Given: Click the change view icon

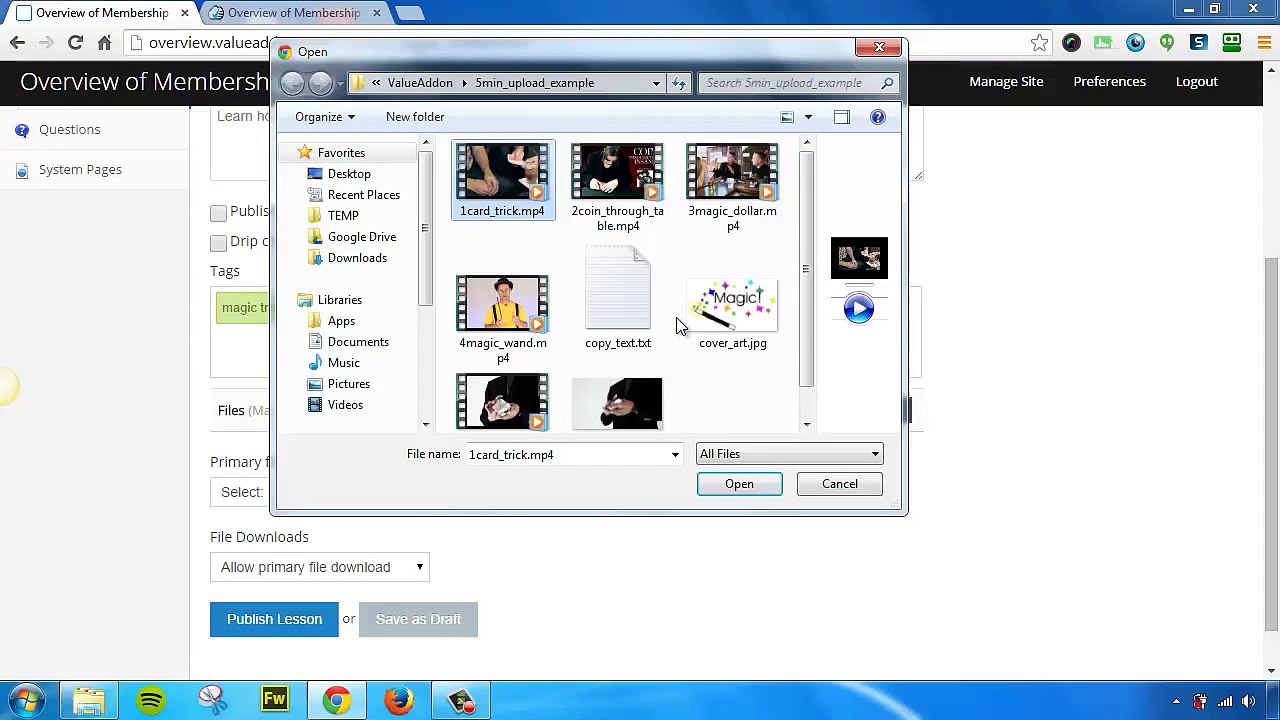Looking at the screenshot, I should [787, 117].
